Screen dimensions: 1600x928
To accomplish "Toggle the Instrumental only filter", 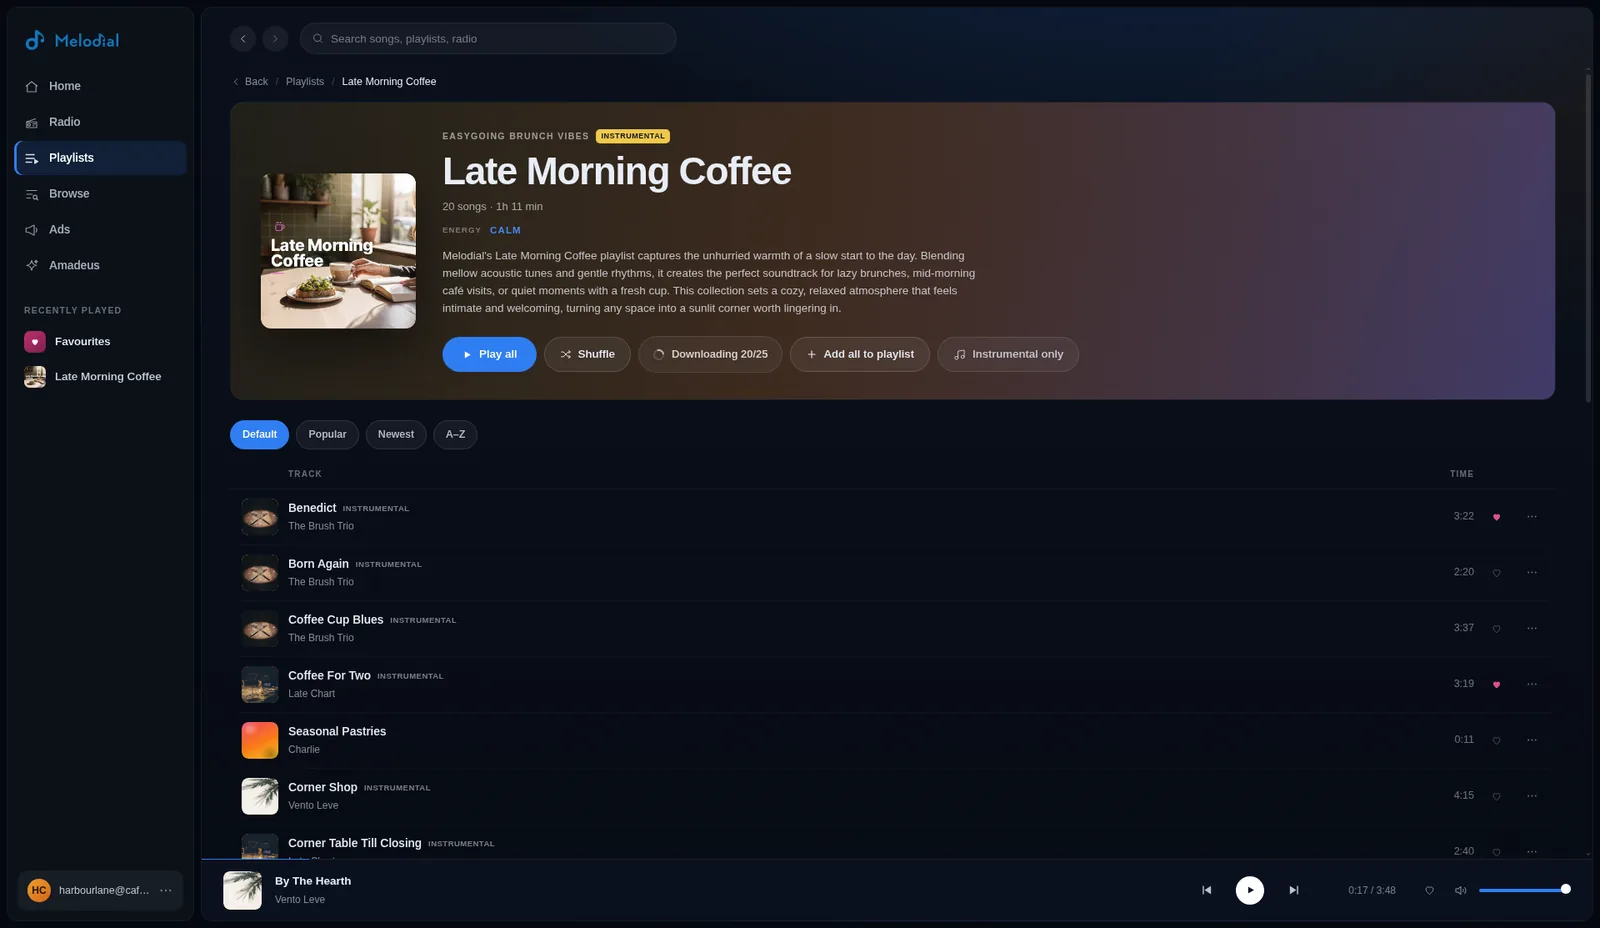I will [x=1008, y=355].
